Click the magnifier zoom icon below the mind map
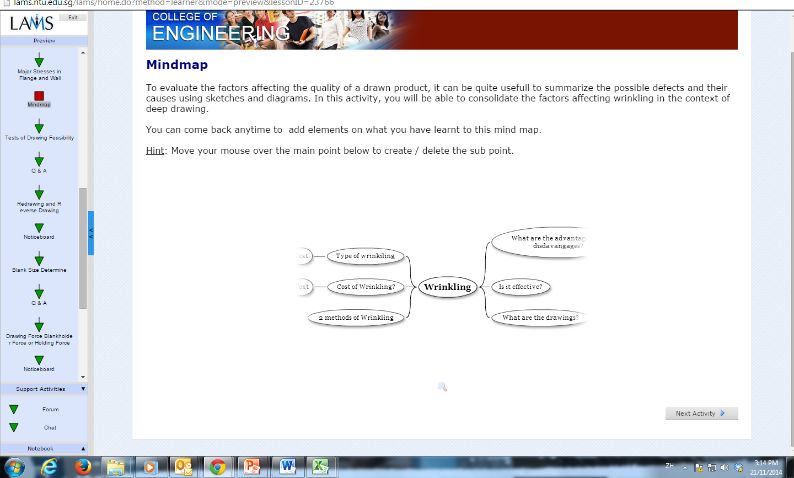The image size is (794, 478). point(442,387)
